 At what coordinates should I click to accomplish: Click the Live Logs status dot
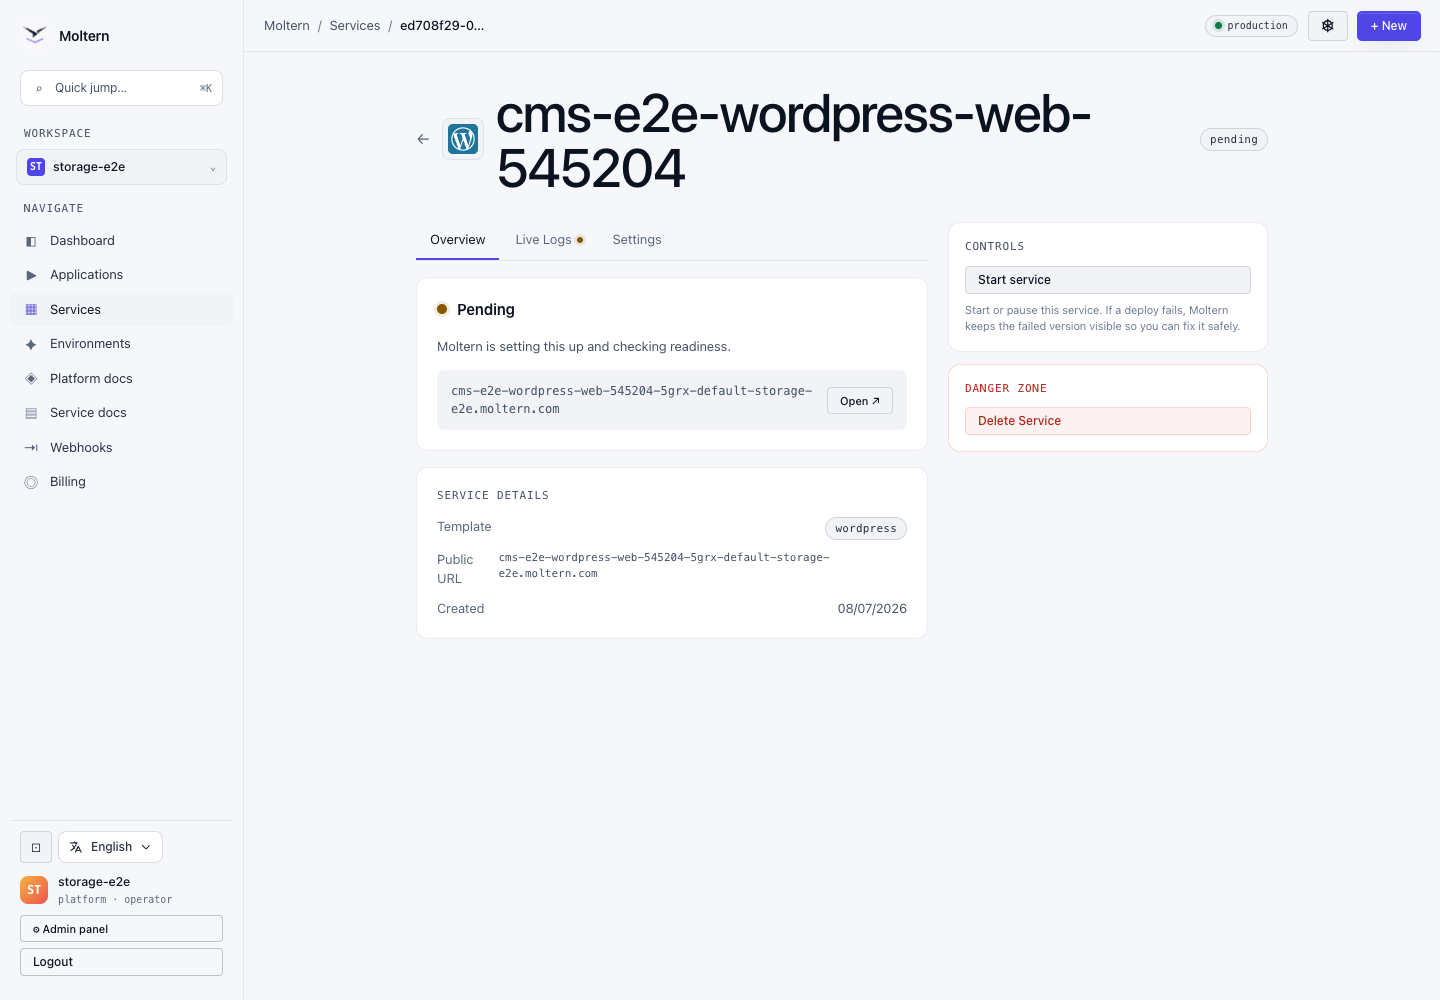(x=580, y=240)
